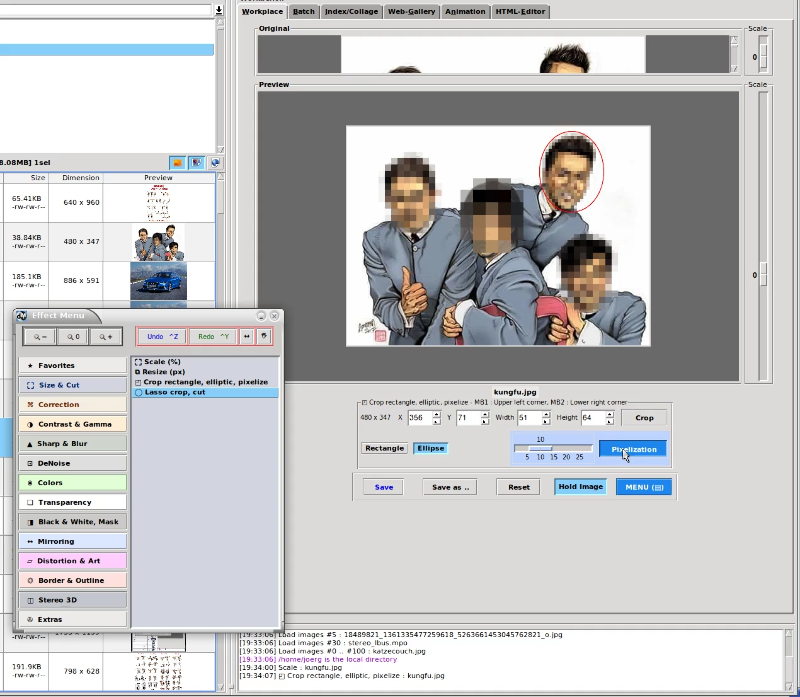
Task: Increase the Width value with the up arrow
Action: point(546,414)
